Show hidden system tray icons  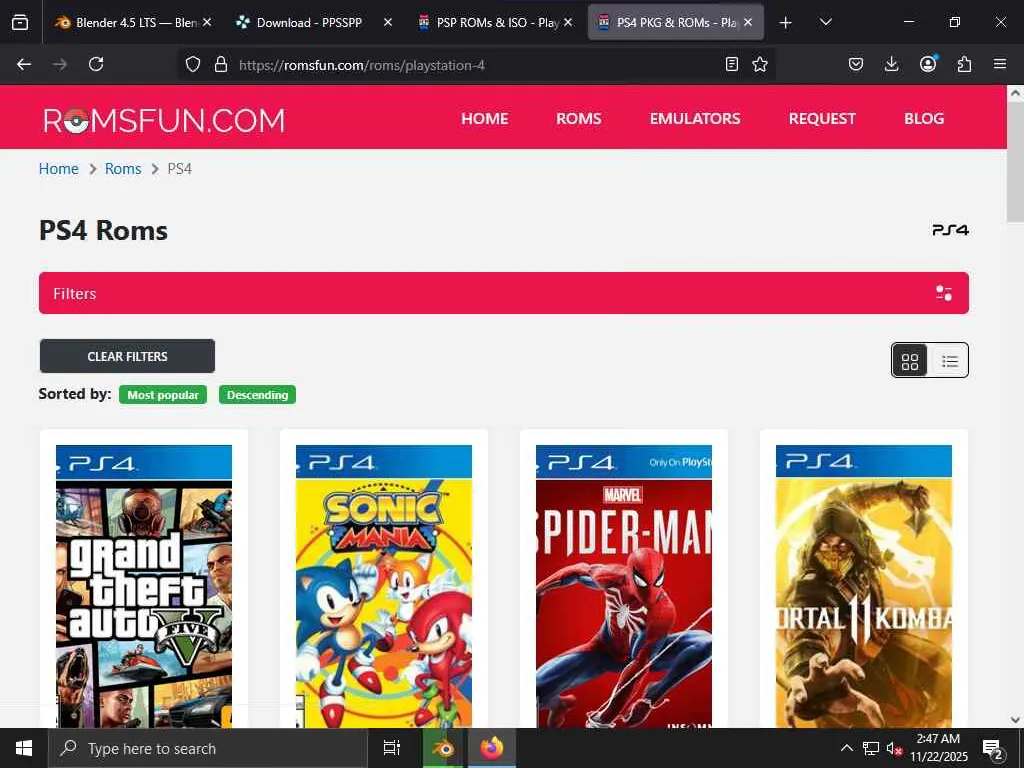click(x=846, y=748)
